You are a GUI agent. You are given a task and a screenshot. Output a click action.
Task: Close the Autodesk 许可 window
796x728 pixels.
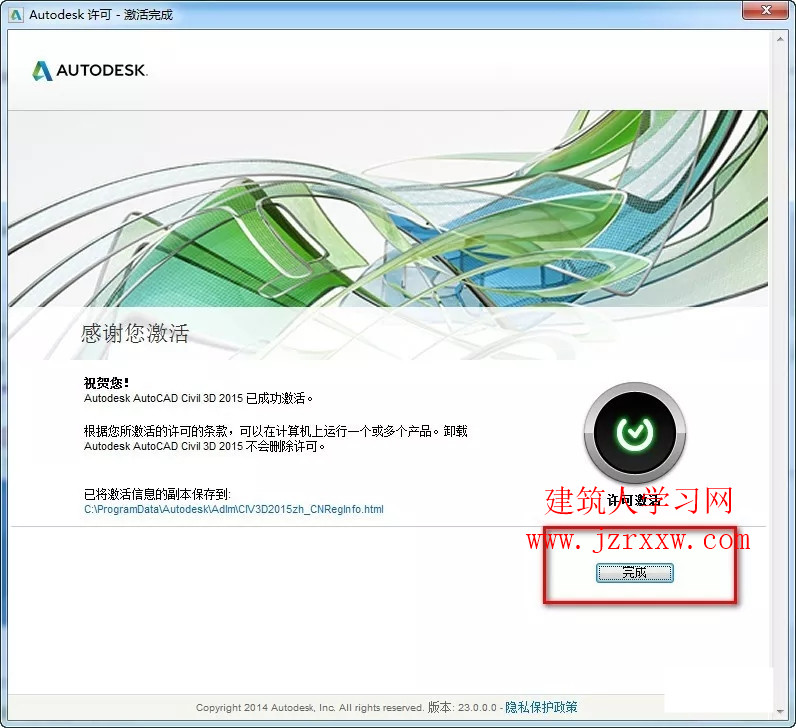point(767,10)
